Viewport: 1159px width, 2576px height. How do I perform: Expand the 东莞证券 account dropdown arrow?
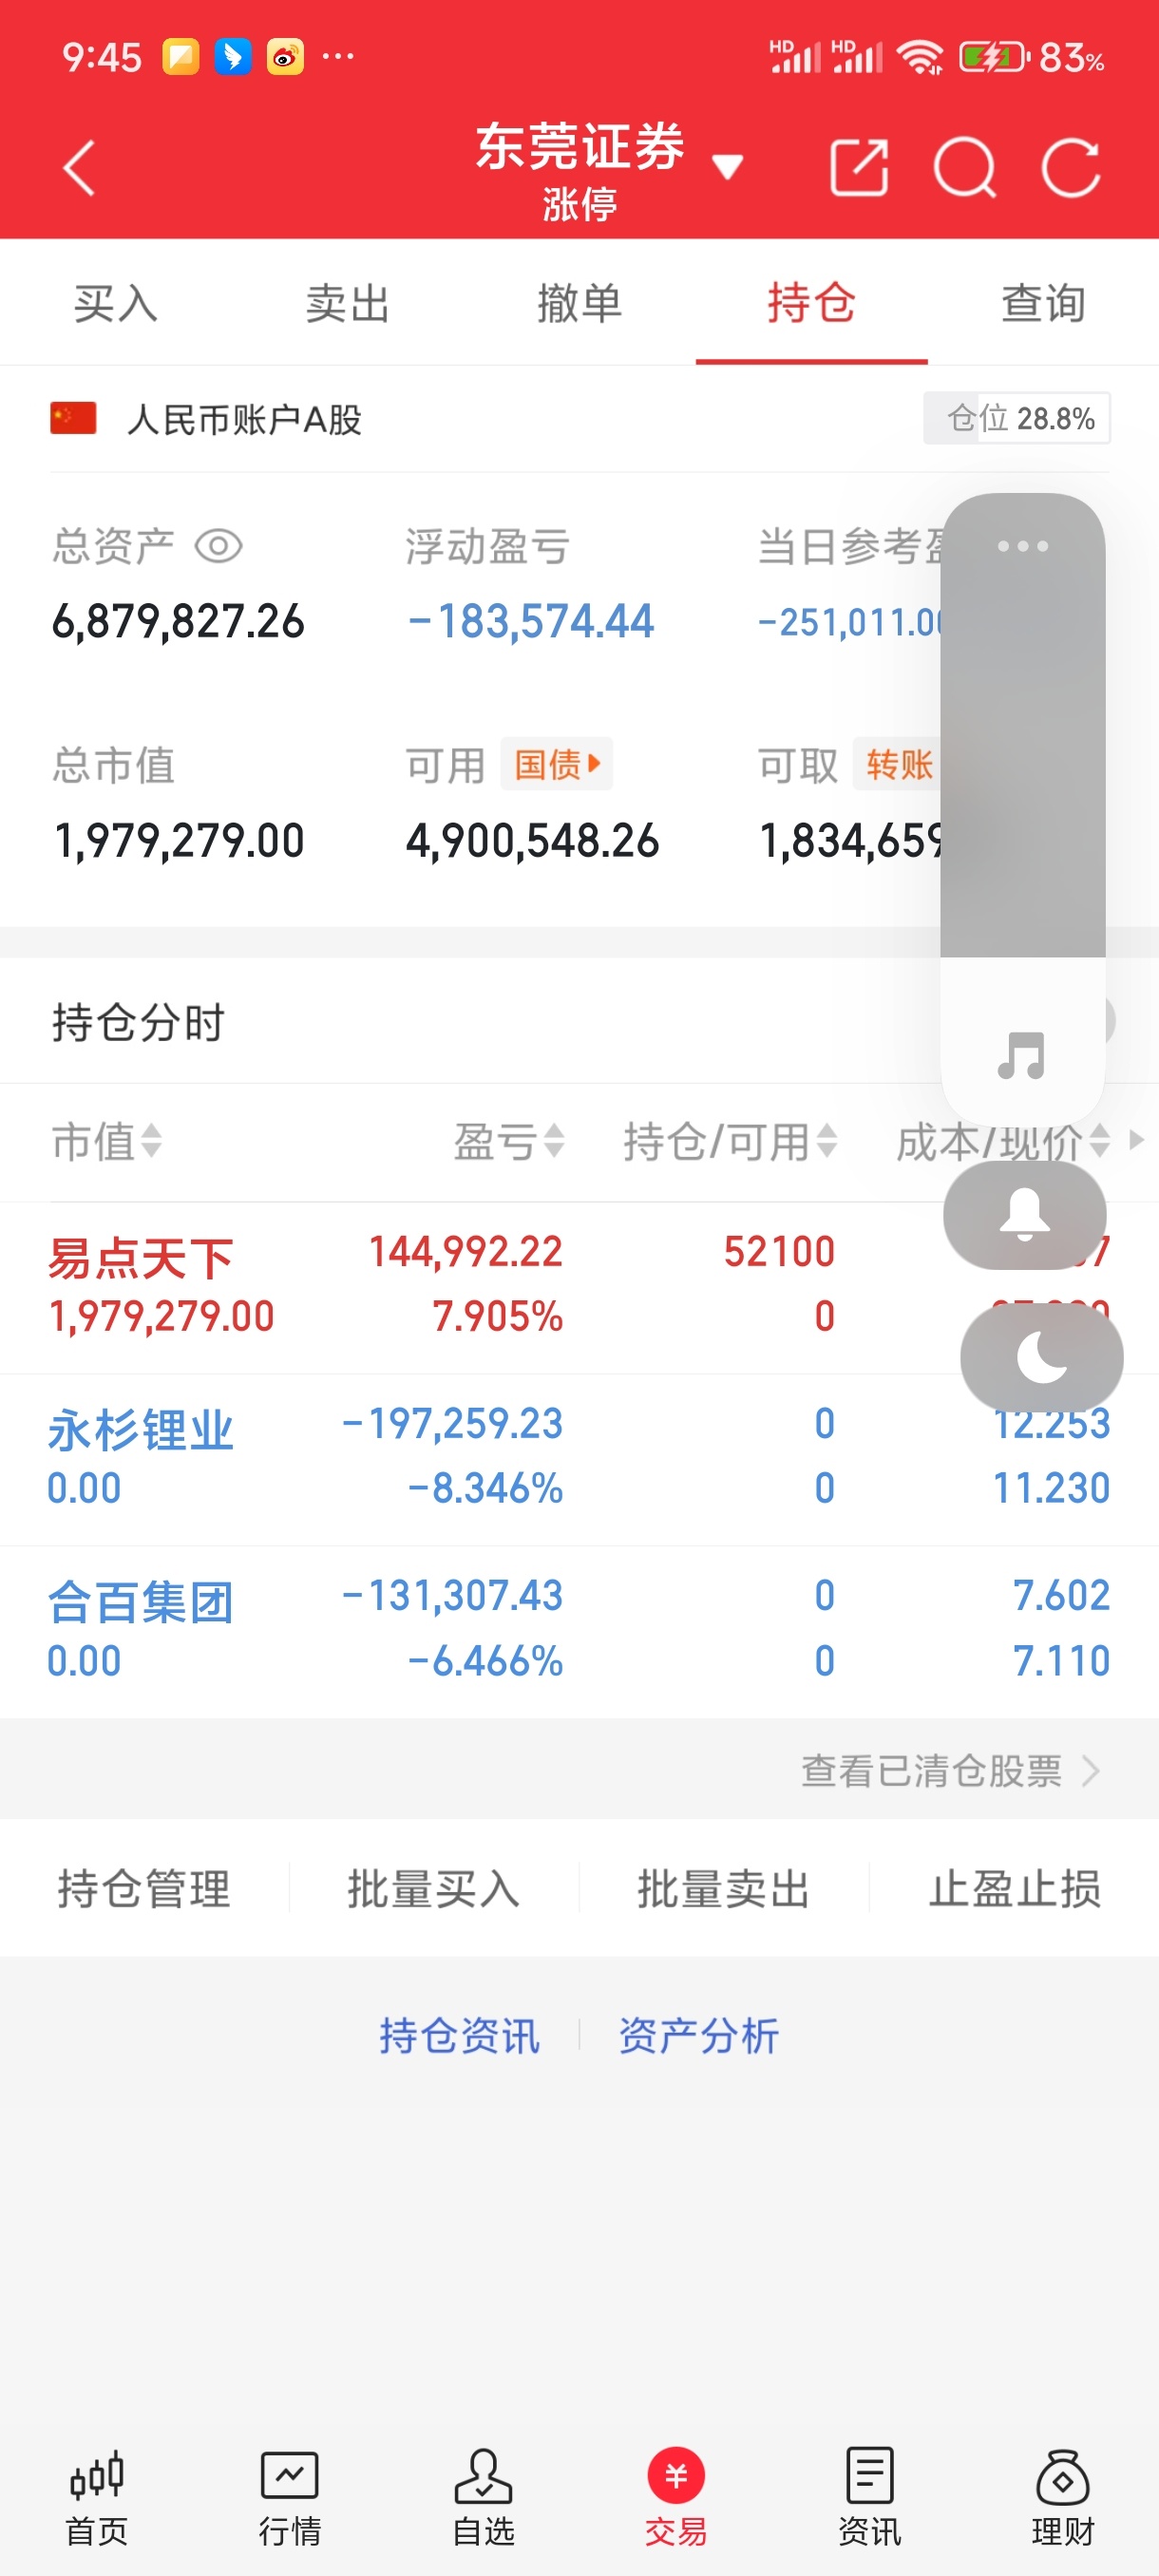click(728, 166)
